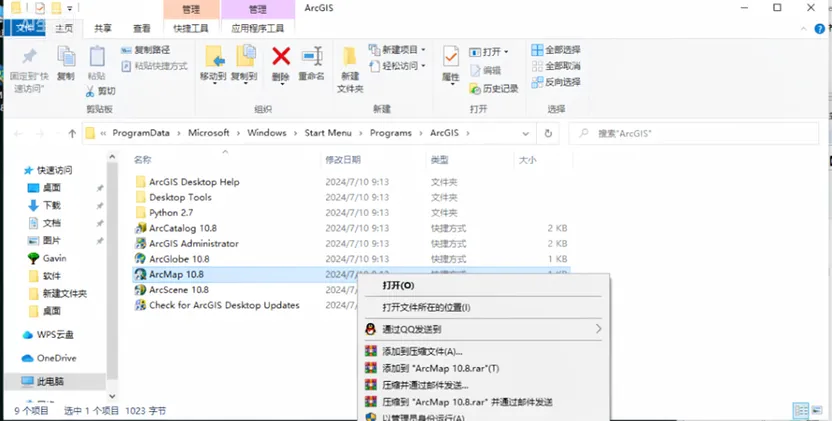Click the Back navigation arrow

point(19,134)
